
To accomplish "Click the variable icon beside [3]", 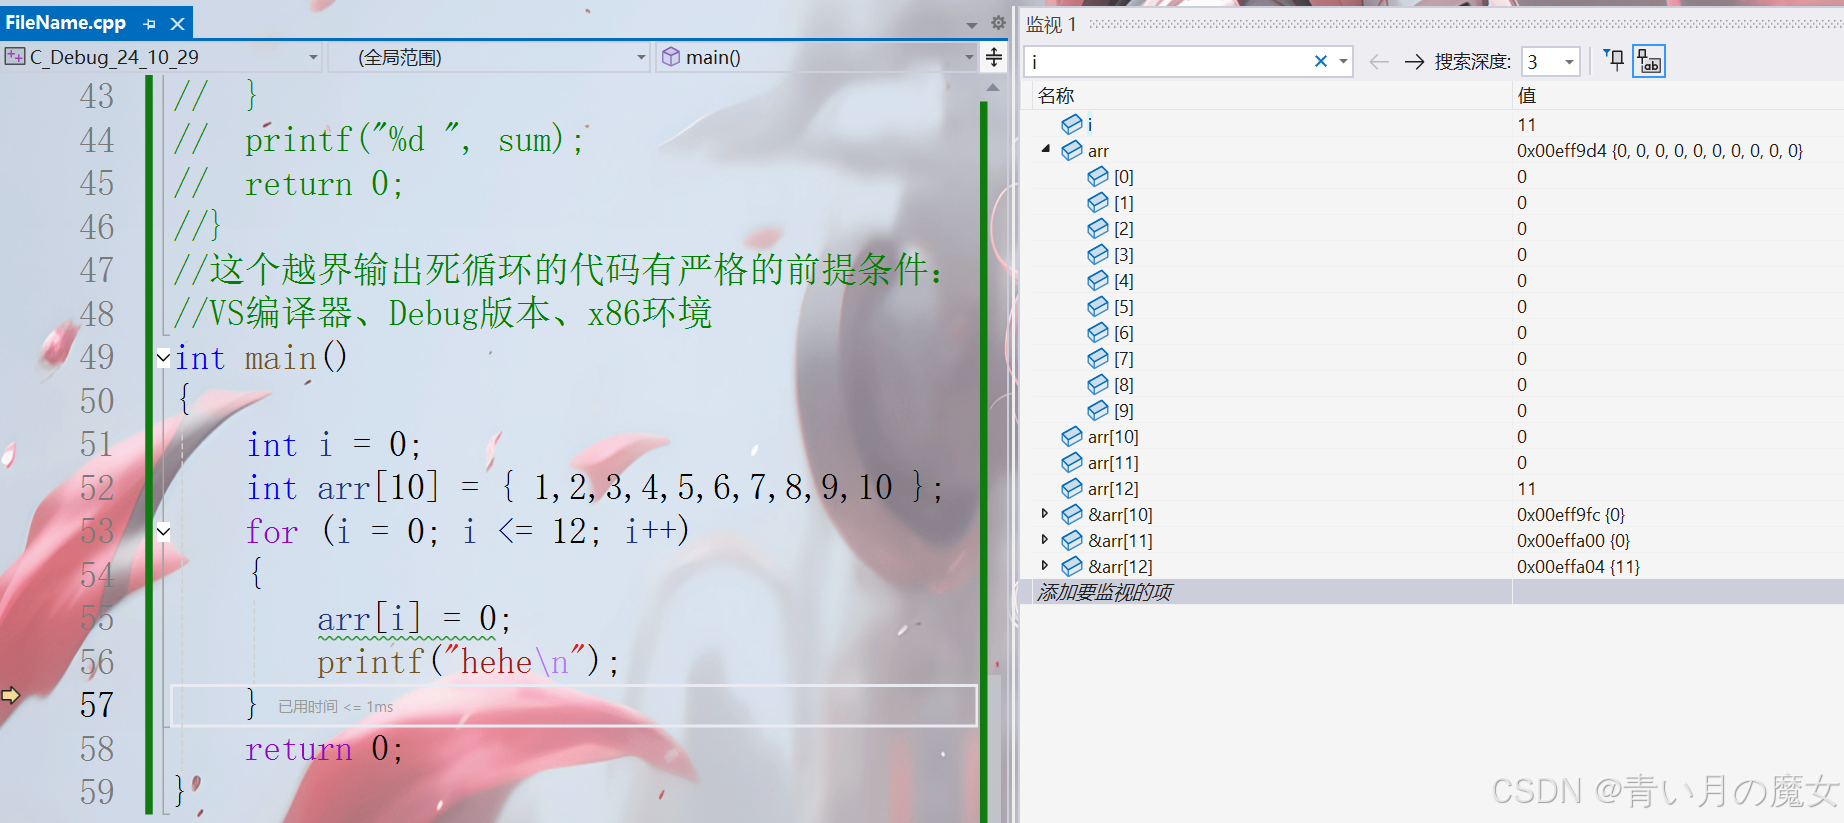I will pos(1098,254).
